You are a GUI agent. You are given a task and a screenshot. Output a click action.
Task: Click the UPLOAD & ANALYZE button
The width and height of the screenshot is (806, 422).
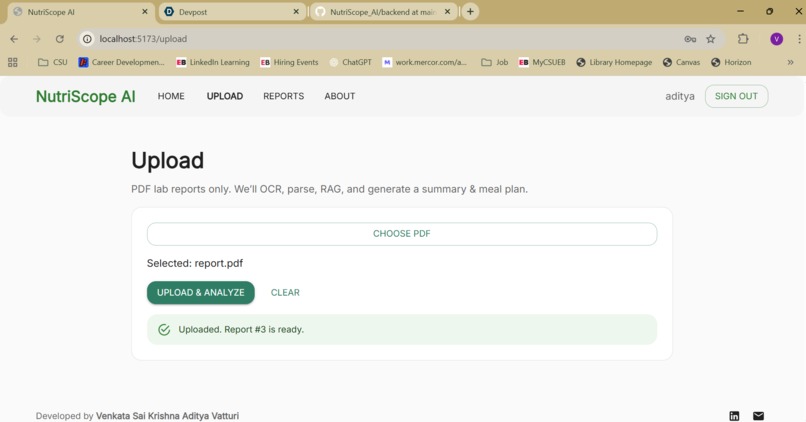(200, 292)
